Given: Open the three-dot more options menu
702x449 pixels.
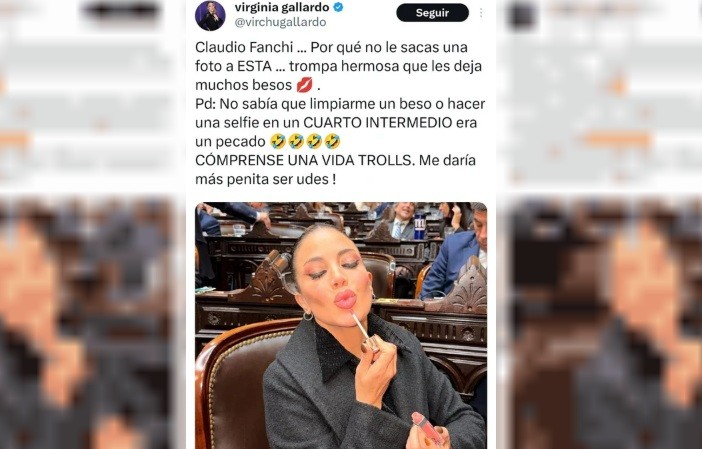Looking at the screenshot, I should (481, 13).
